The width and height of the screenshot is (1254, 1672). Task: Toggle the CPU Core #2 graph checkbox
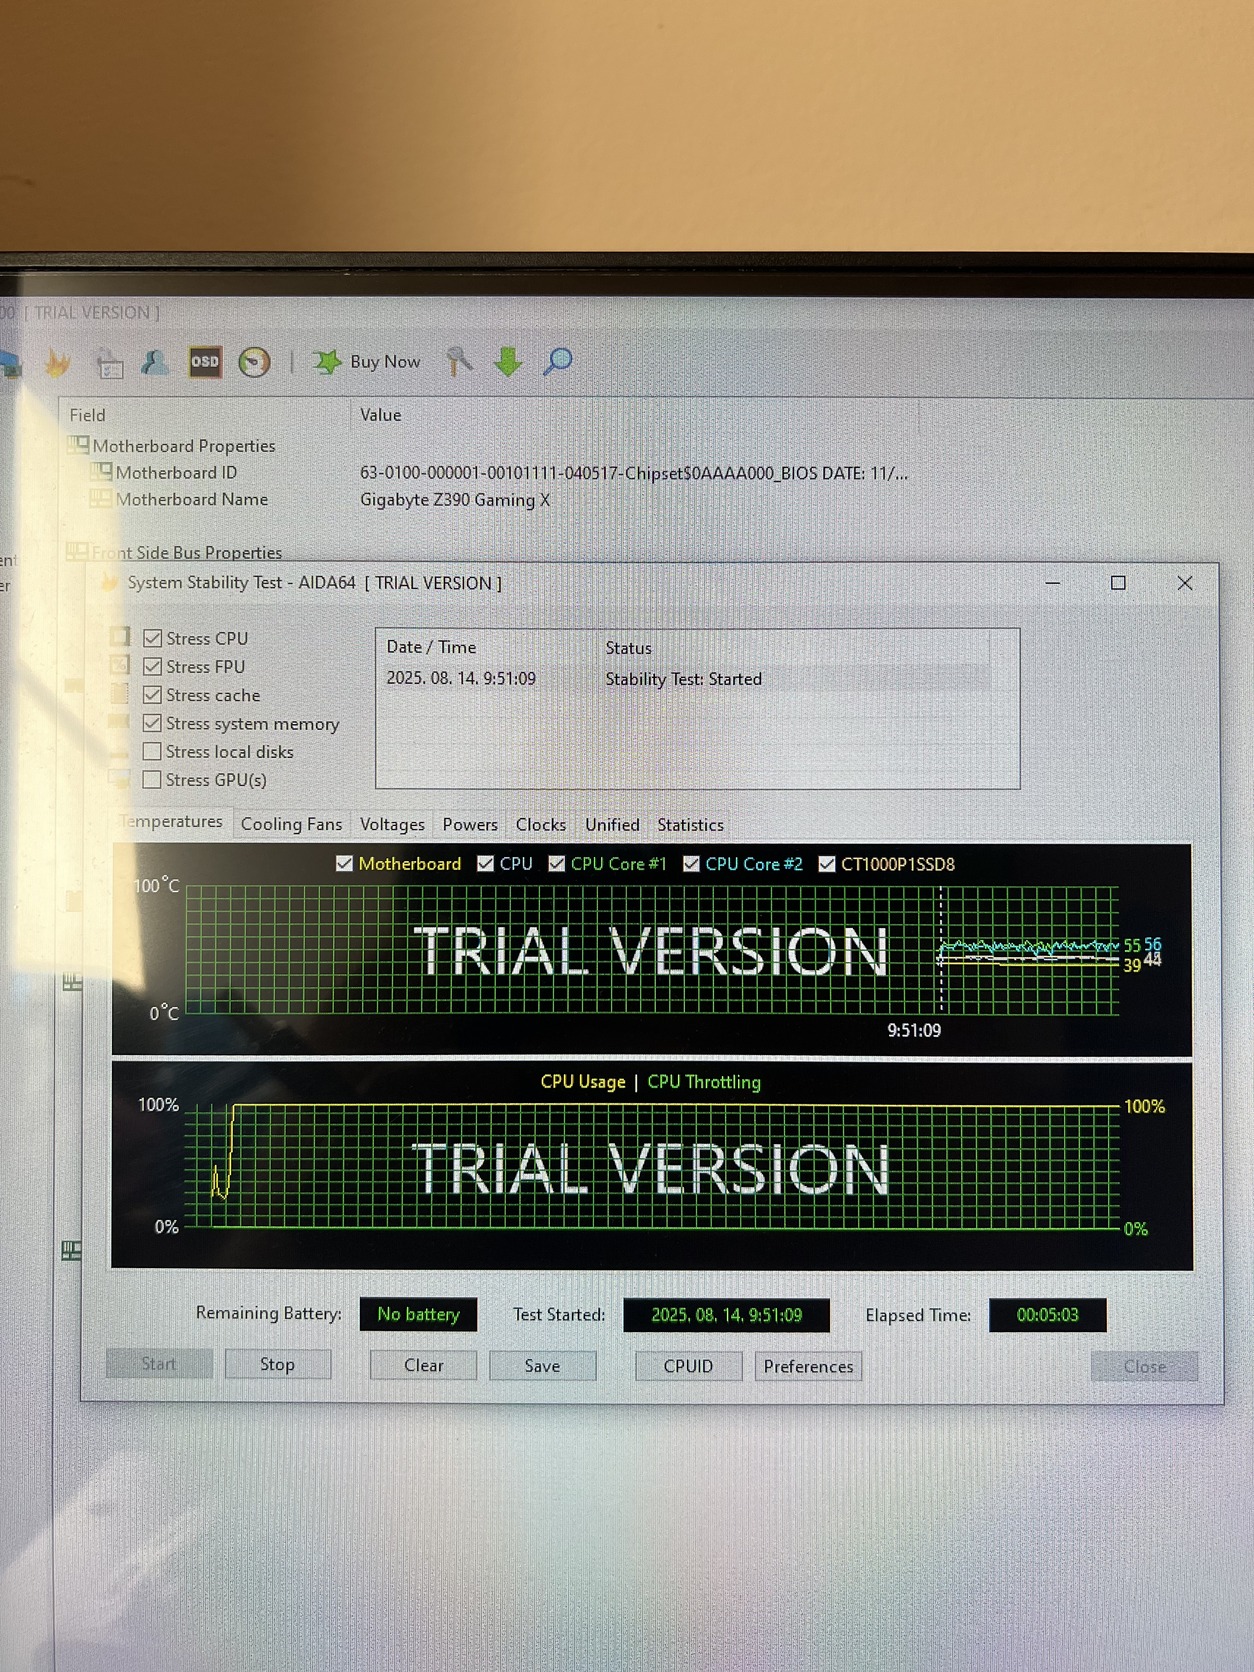point(691,863)
